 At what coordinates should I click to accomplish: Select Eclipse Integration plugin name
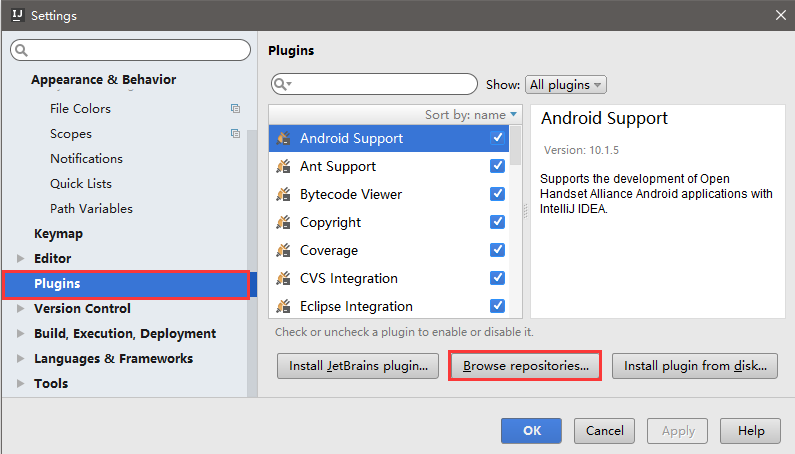356,306
